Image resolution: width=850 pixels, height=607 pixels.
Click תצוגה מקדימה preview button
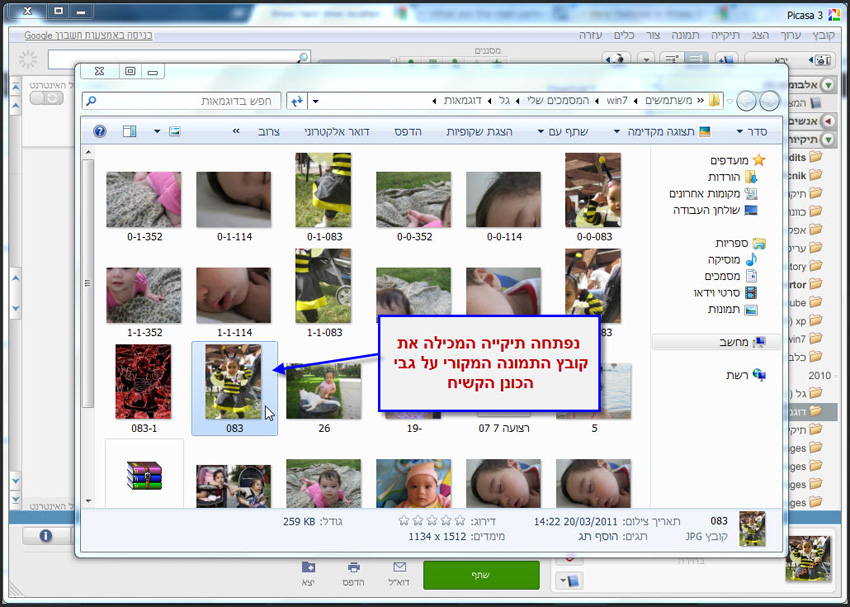[669, 132]
